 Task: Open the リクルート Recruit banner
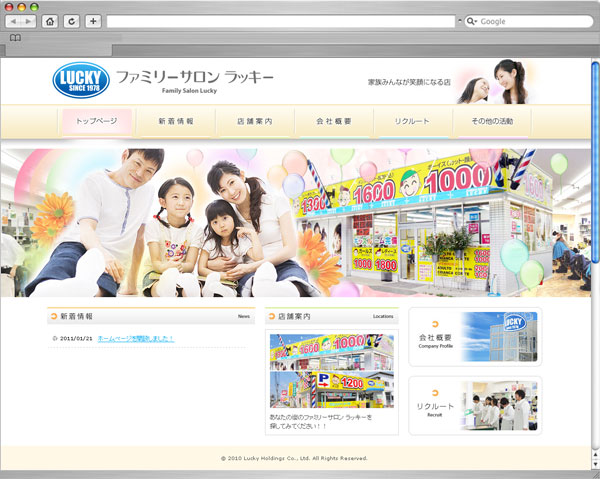click(475, 406)
